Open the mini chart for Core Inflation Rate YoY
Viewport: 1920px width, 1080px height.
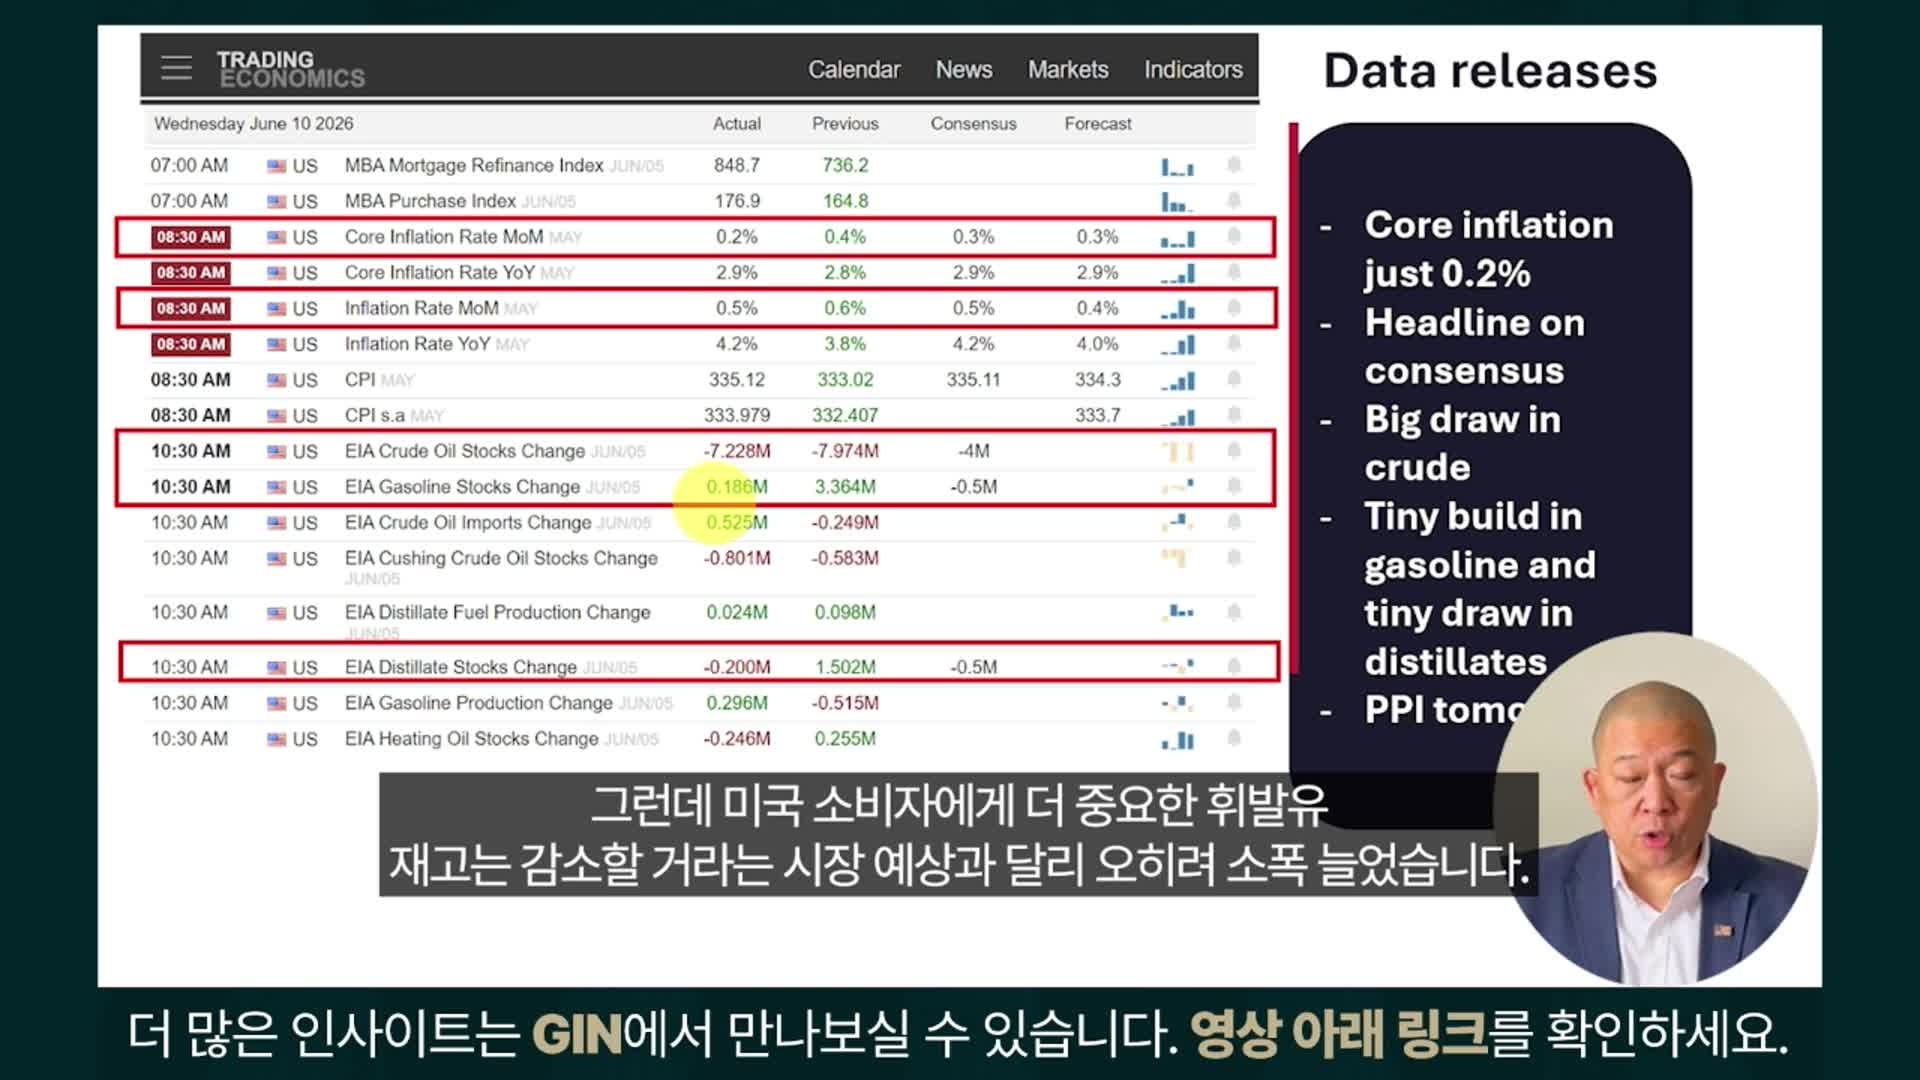(1177, 273)
